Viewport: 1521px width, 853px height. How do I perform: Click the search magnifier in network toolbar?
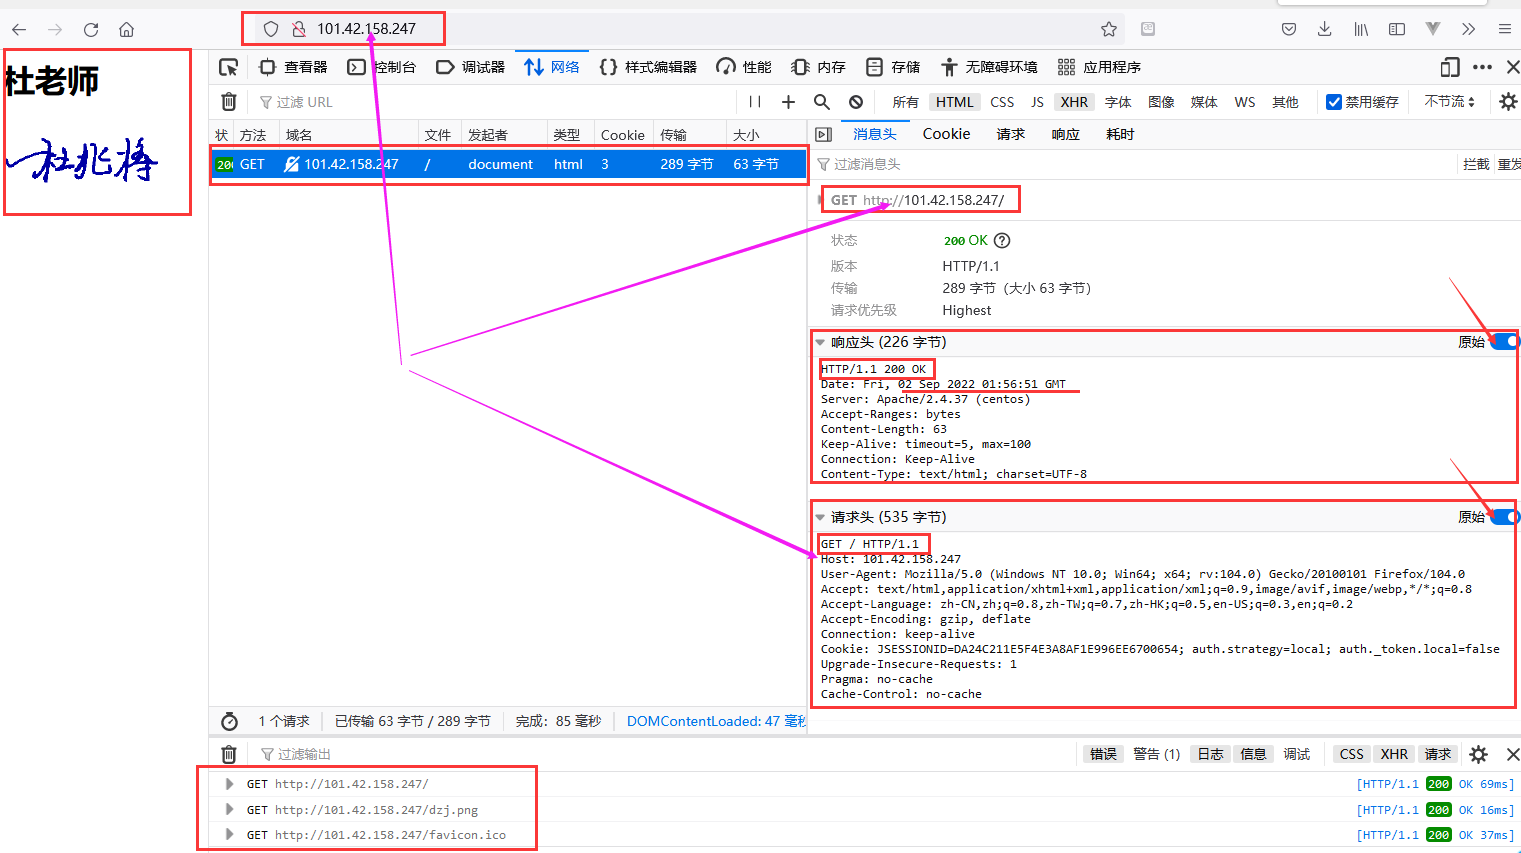tap(822, 102)
